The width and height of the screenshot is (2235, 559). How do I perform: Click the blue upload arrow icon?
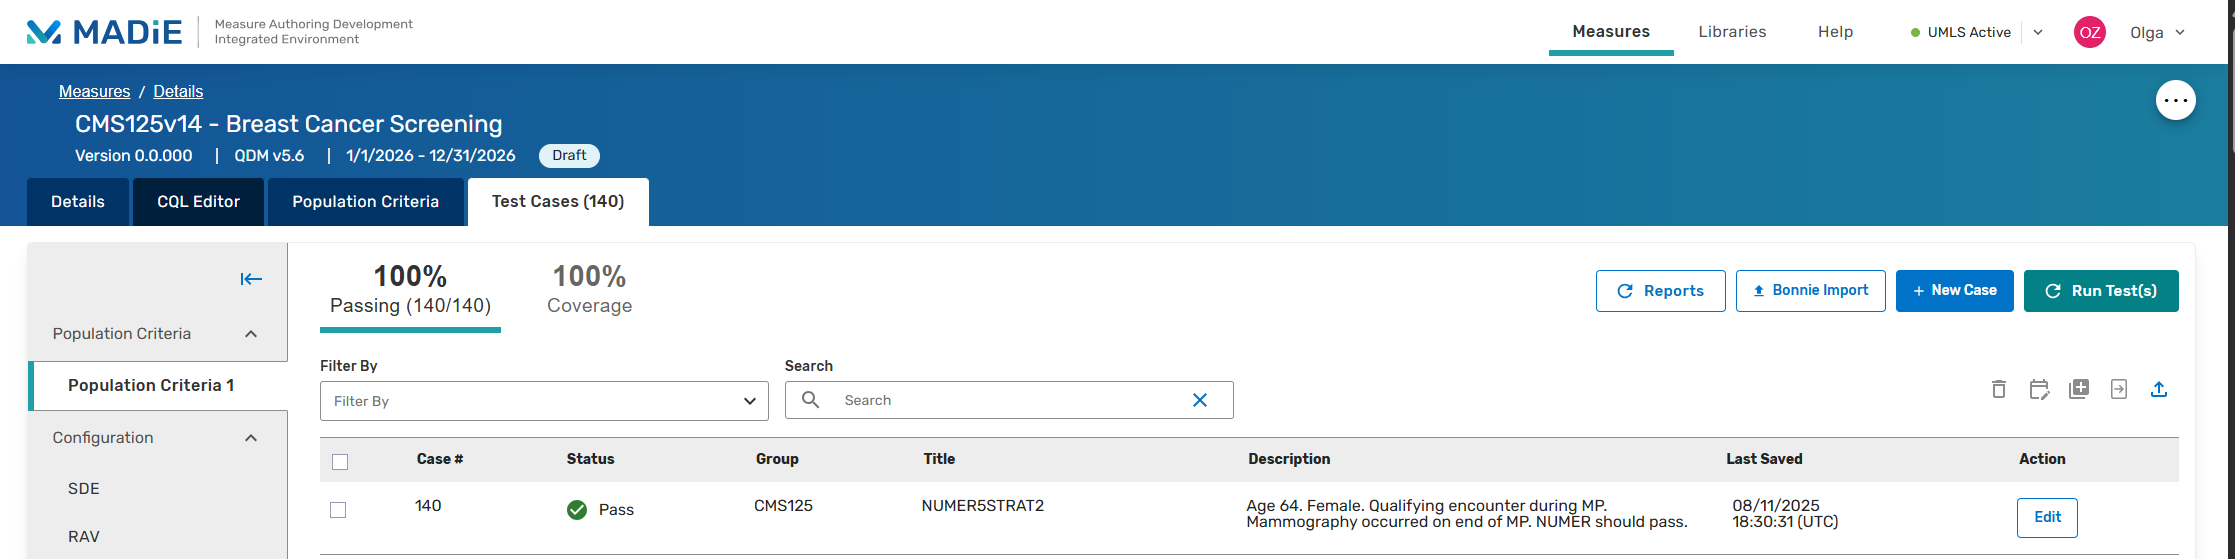pos(2158,389)
